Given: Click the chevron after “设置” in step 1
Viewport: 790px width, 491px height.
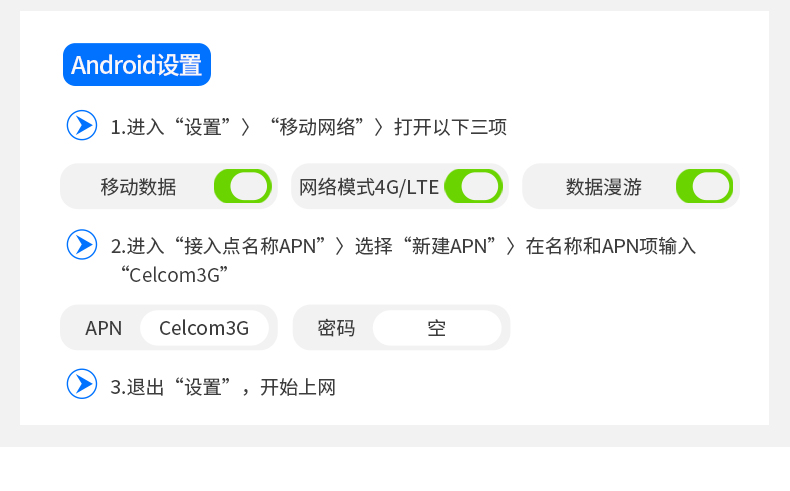Looking at the screenshot, I should [245, 127].
